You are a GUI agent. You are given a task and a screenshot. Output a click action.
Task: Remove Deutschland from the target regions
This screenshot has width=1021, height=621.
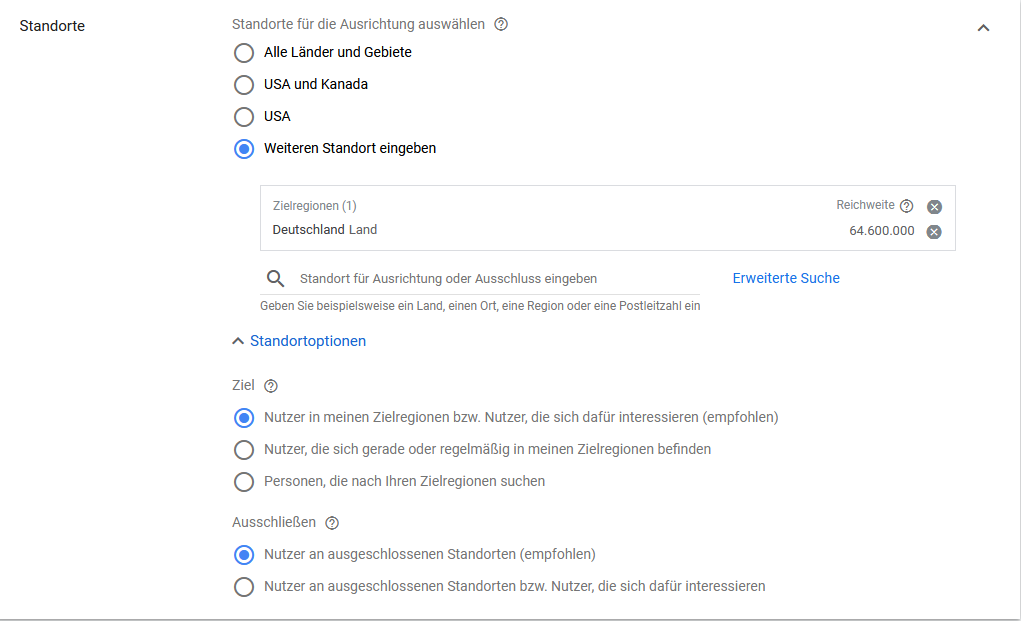[934, 232]
